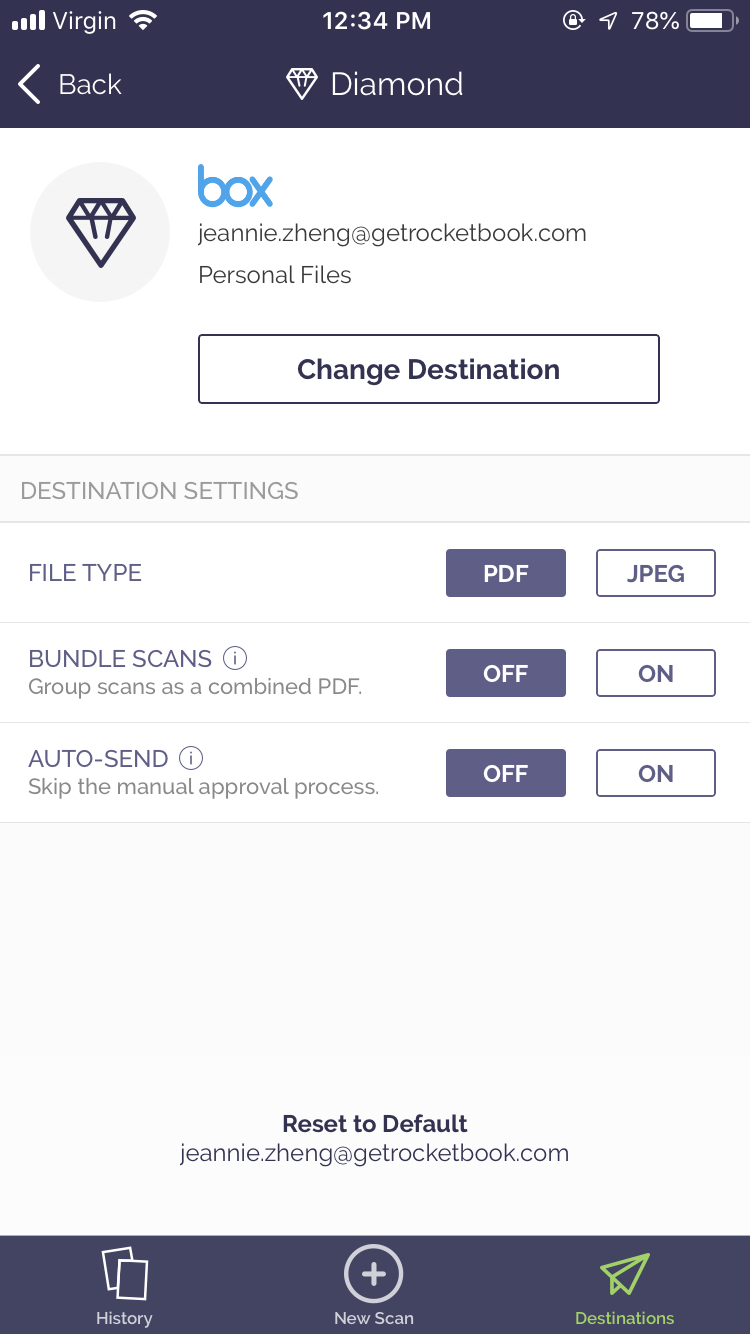Tap the Personal Files folder label

tap(275, 275)
